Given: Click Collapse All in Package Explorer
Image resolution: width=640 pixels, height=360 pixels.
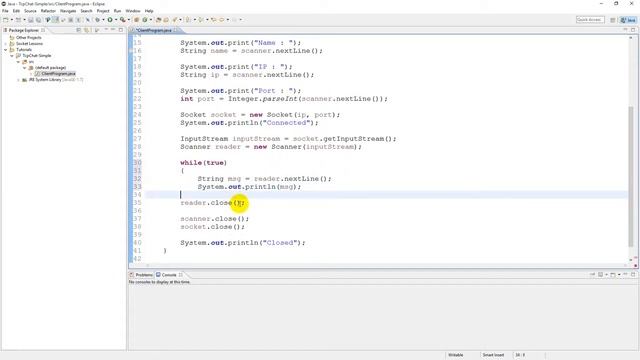Looking at the screenshot, I should [79, 30].
